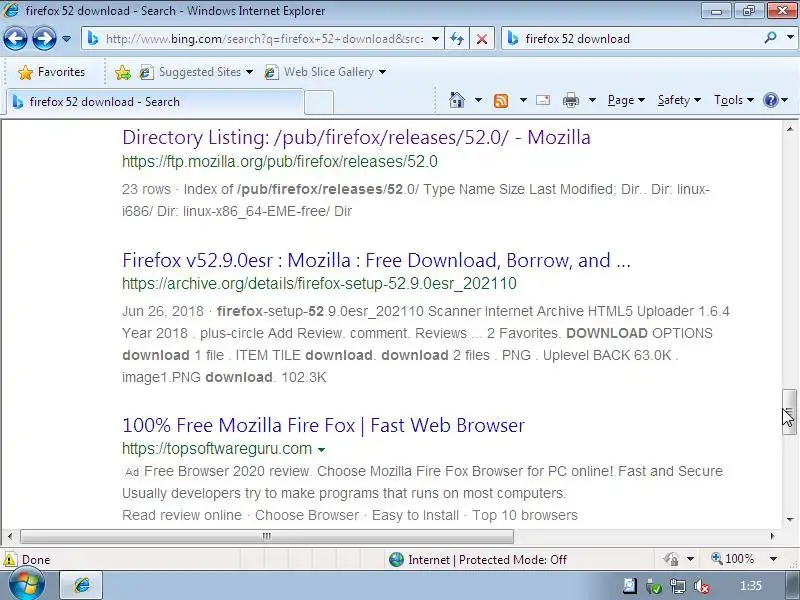Click the vertical scrollbar up arrow
The width and height of the screenshot is (800, 600).
tap(789, 130)
